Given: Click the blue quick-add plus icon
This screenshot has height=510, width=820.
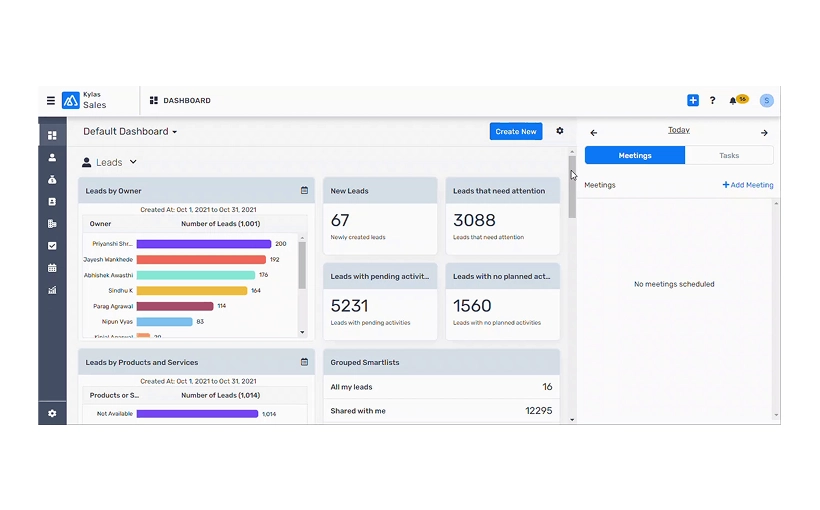Looking at the screenshot, I should [693, 101].
